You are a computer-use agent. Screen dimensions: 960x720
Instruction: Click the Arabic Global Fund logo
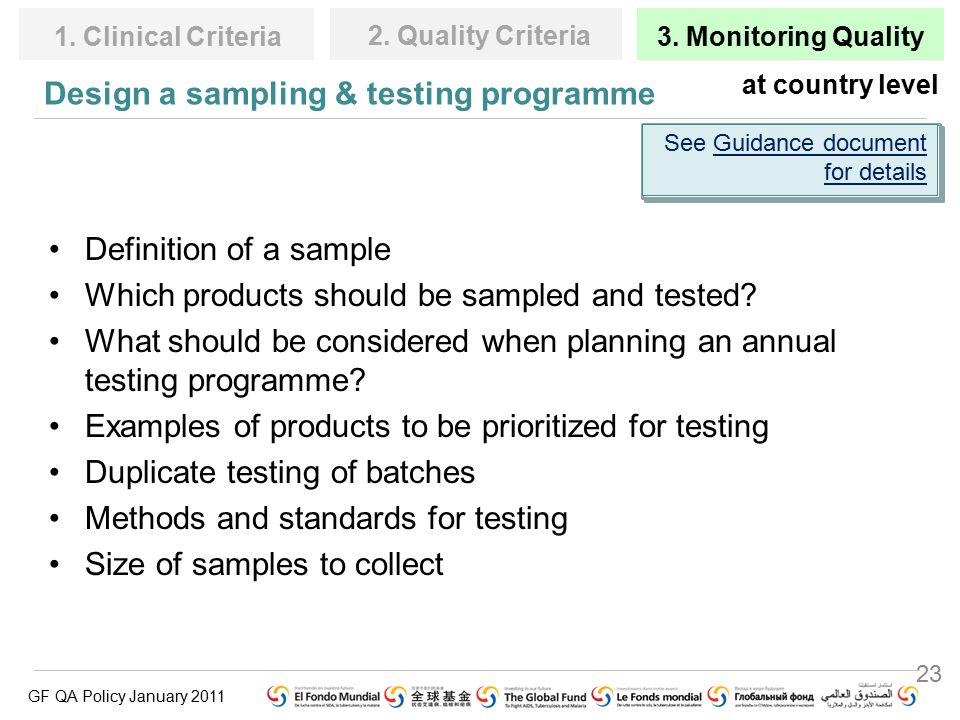coord(857,696)
